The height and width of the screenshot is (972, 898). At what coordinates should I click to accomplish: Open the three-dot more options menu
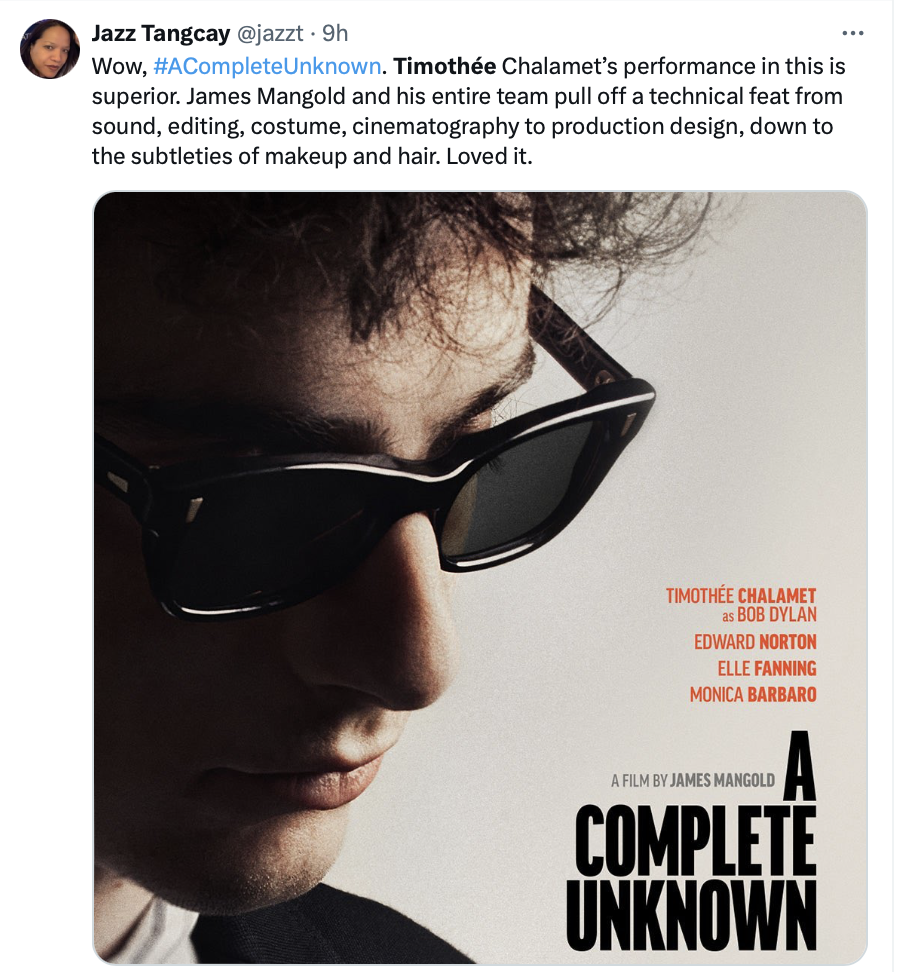852,33
